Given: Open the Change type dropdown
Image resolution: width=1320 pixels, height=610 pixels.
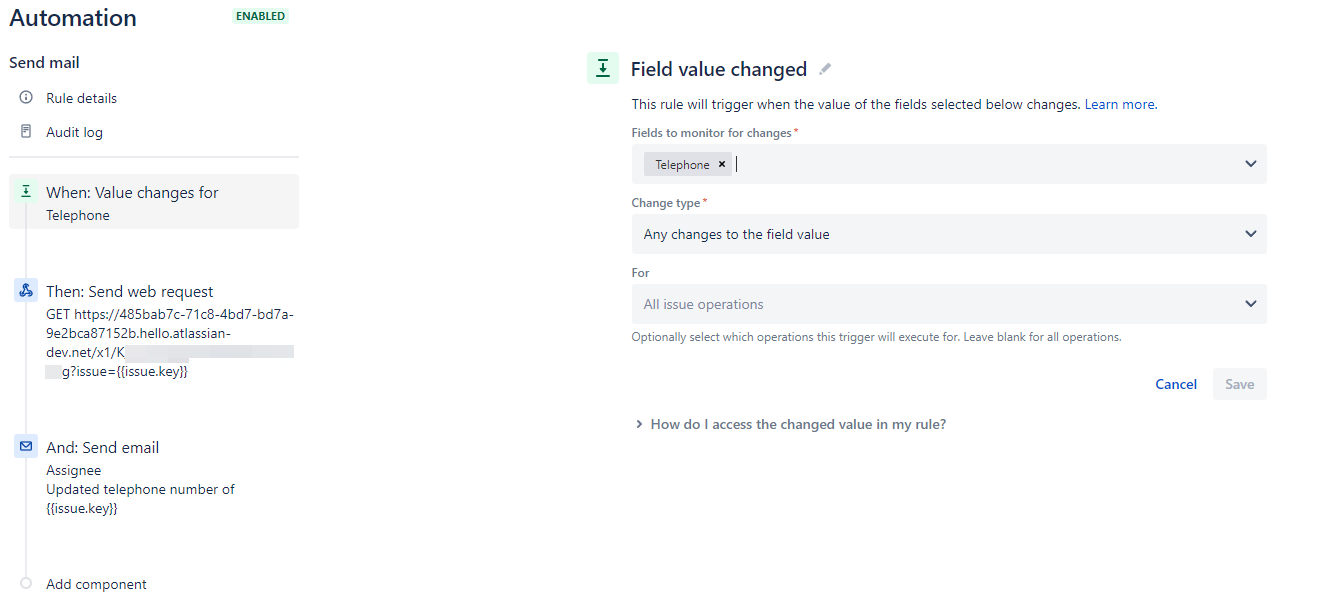Looking at the screenshot, I should 948,234.
